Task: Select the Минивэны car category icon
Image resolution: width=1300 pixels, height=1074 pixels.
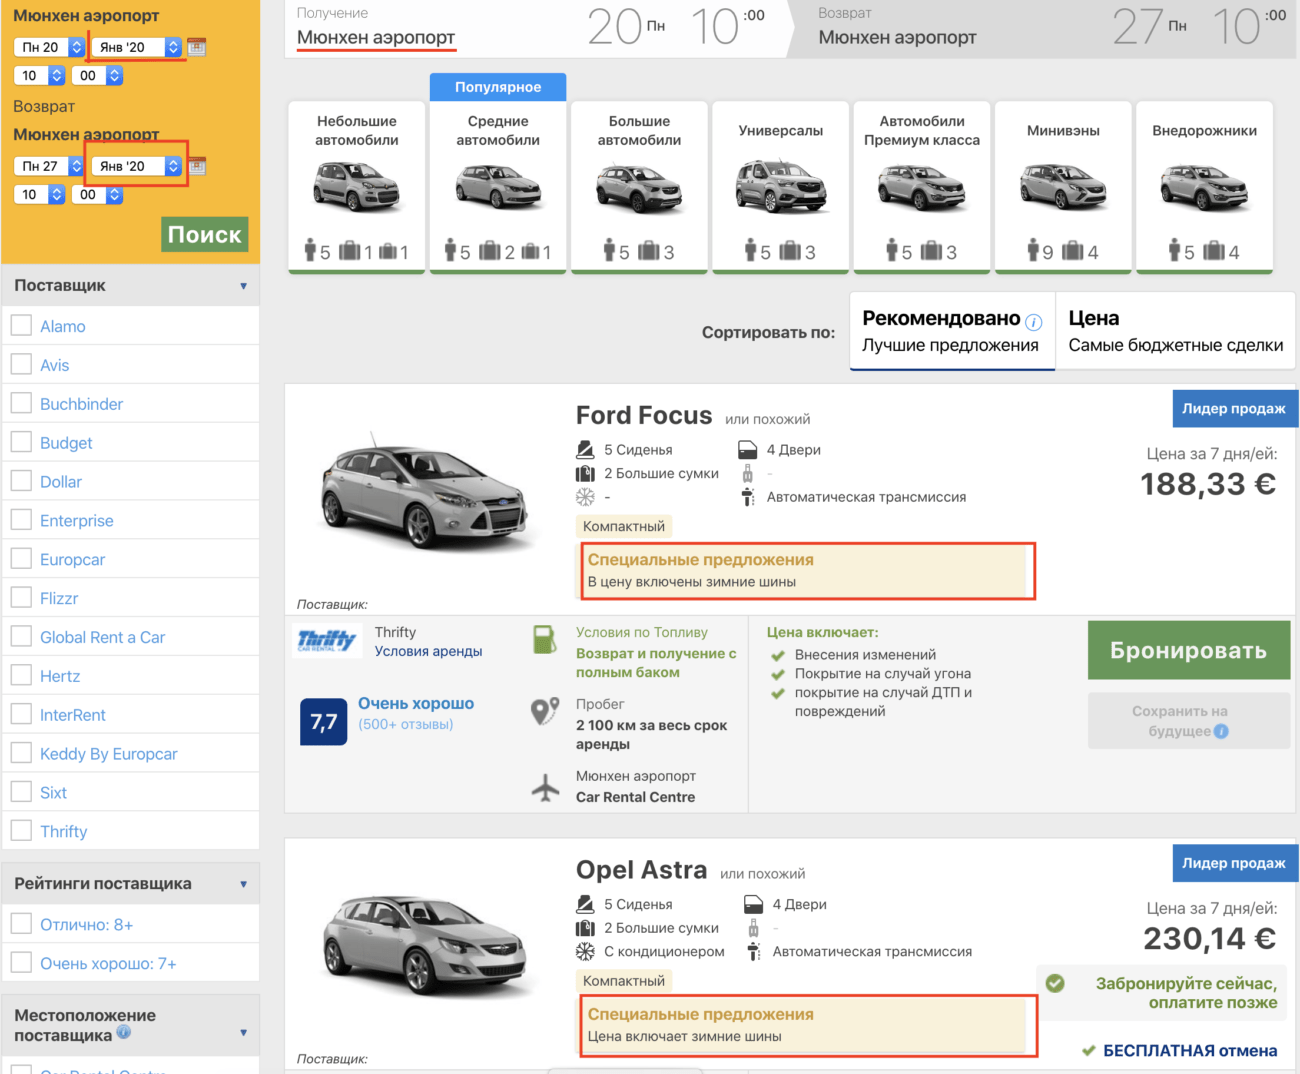Action: [1063, 187]
